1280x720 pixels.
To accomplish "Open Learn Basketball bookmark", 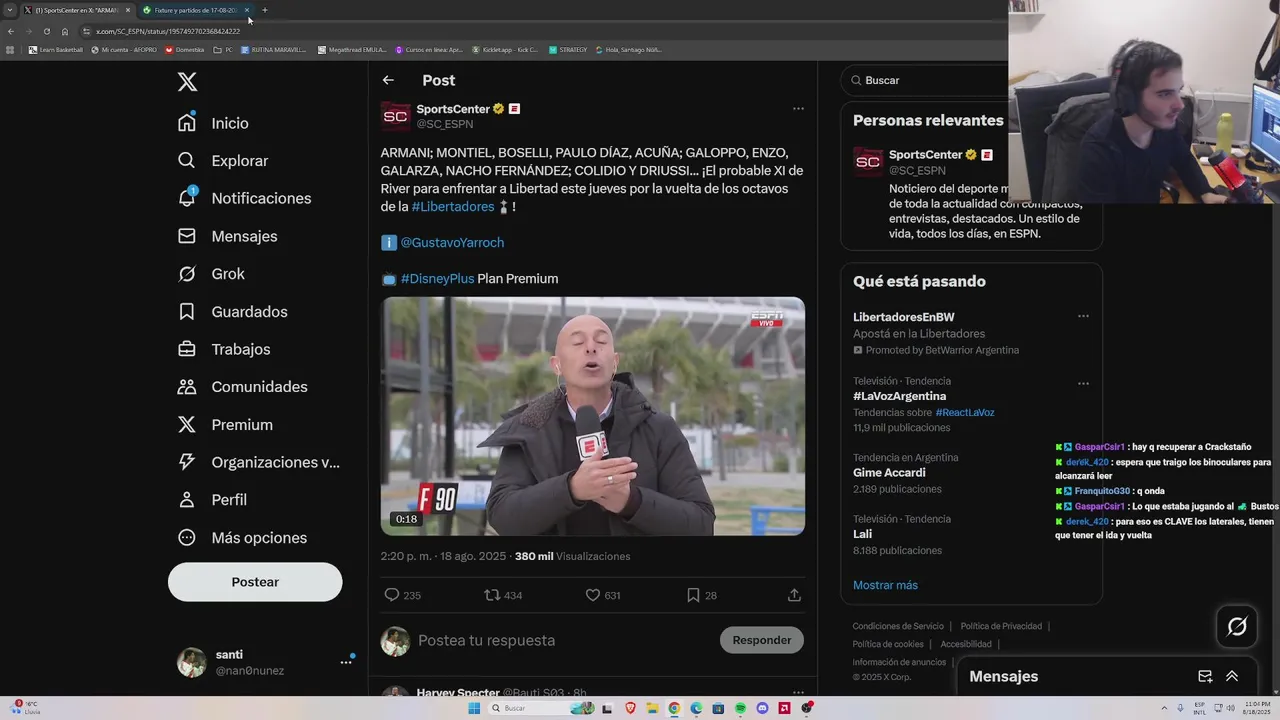I will (x=56, y=49).
